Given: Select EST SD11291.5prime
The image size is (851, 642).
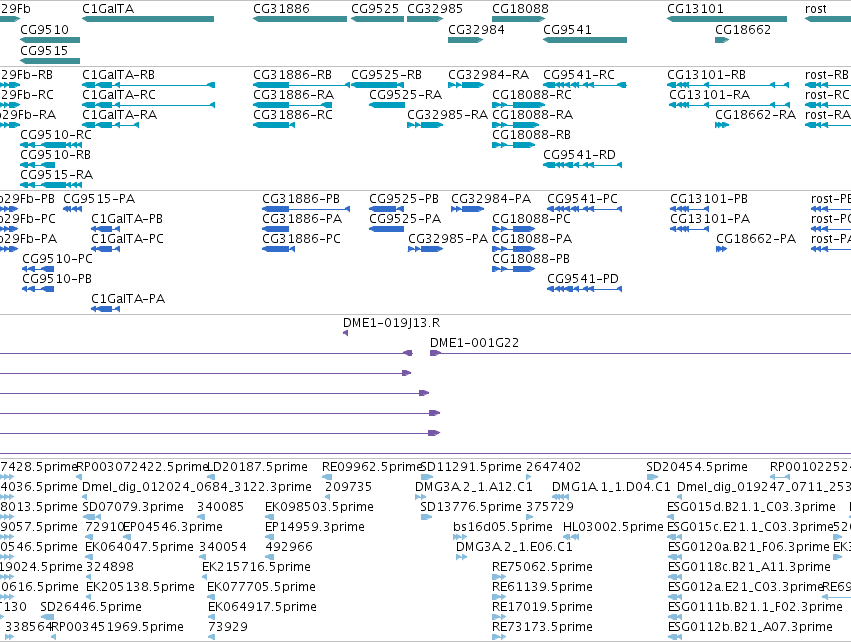Looking at the screenshot, I should 471,467.
